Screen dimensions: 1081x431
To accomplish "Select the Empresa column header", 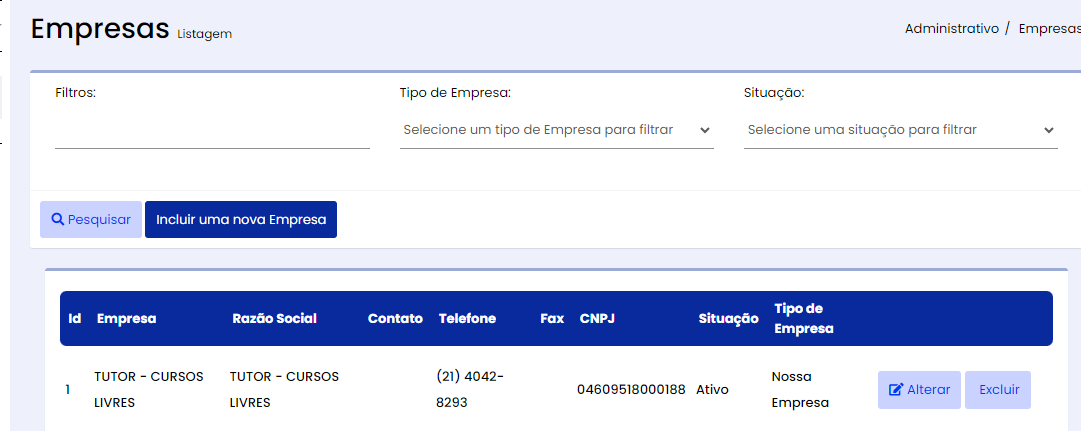I will 127,319.
